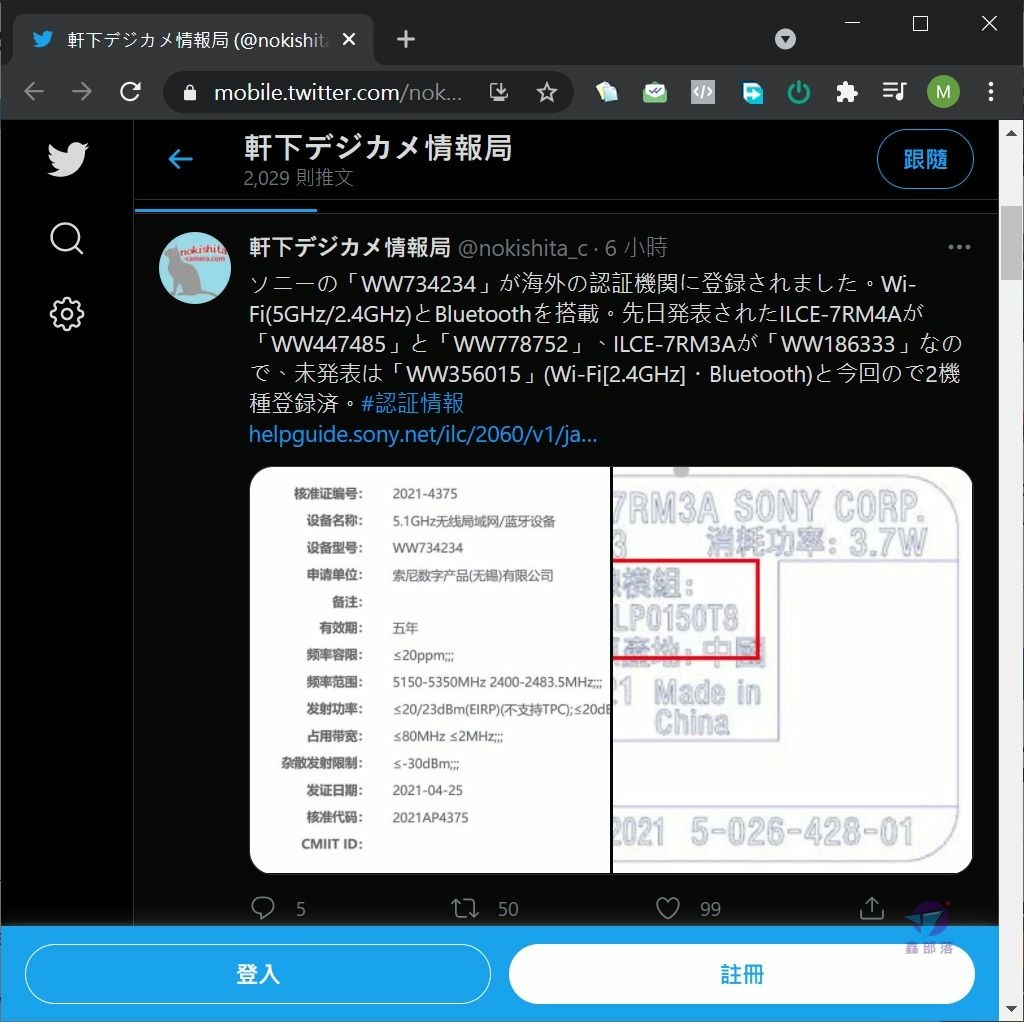
Task: Open Chrome three-dot menu
Action: (x=991, y=91)
